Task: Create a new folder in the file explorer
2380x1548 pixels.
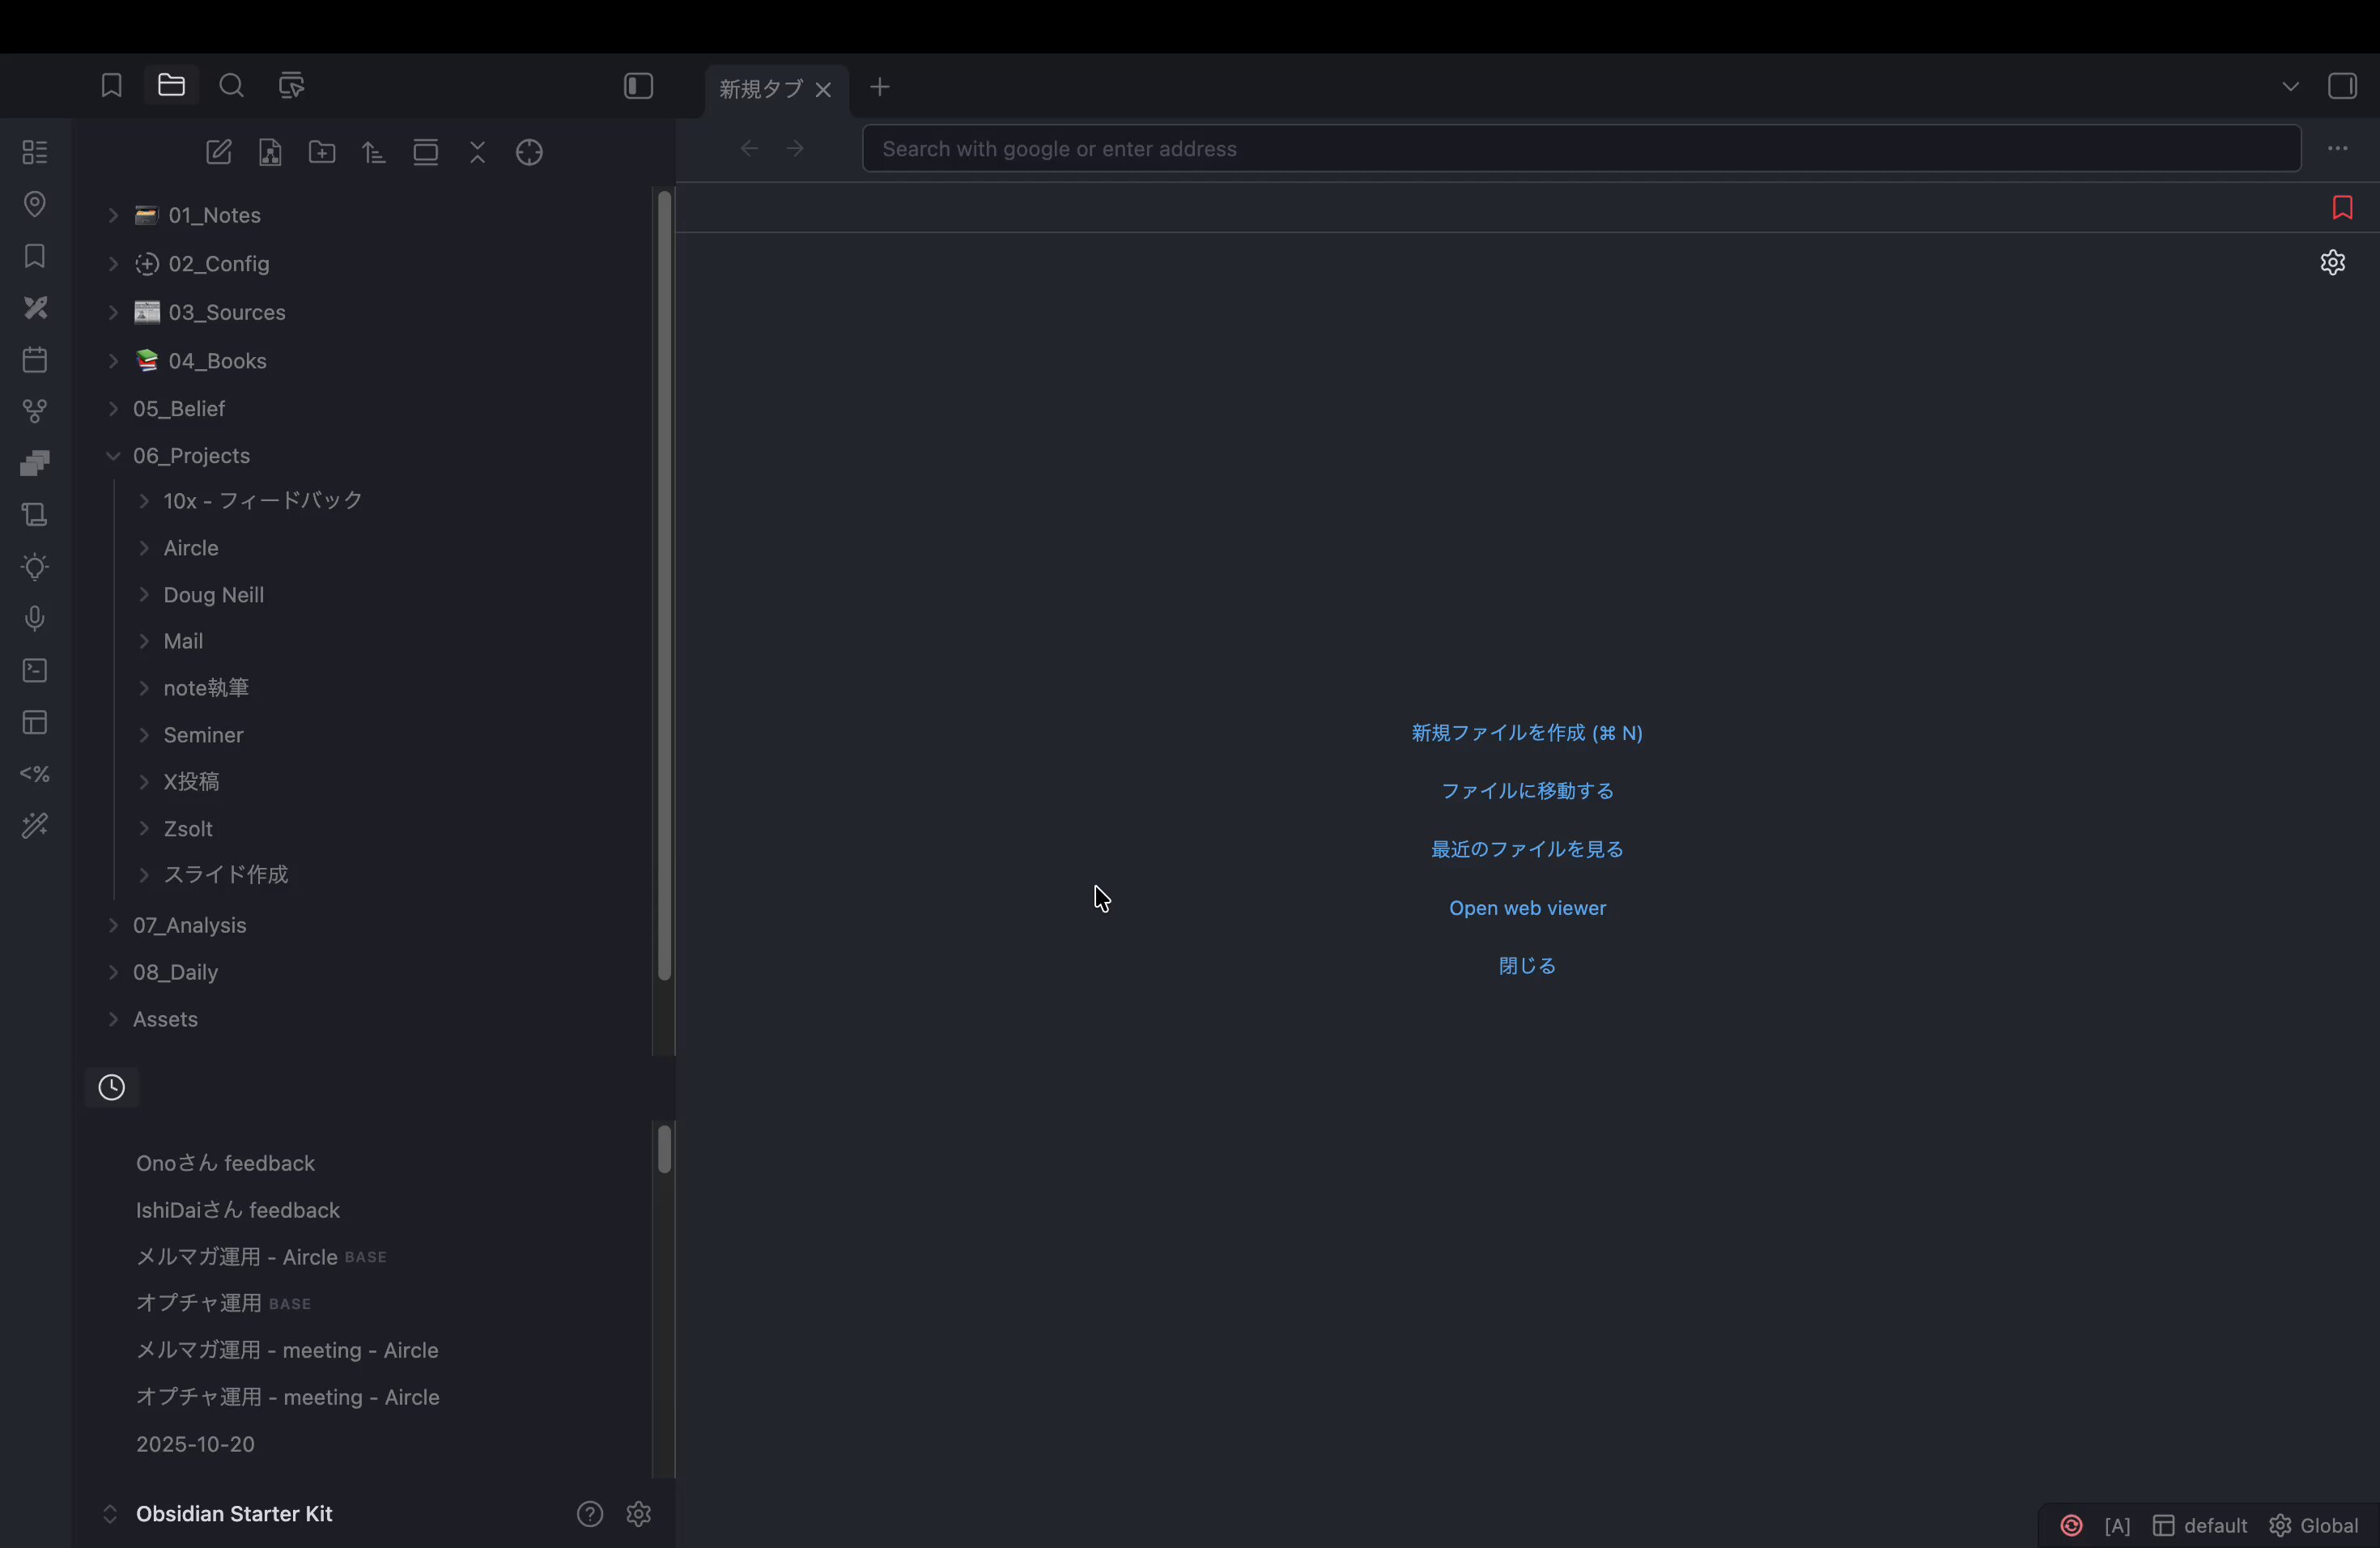Action: point(322,152)
